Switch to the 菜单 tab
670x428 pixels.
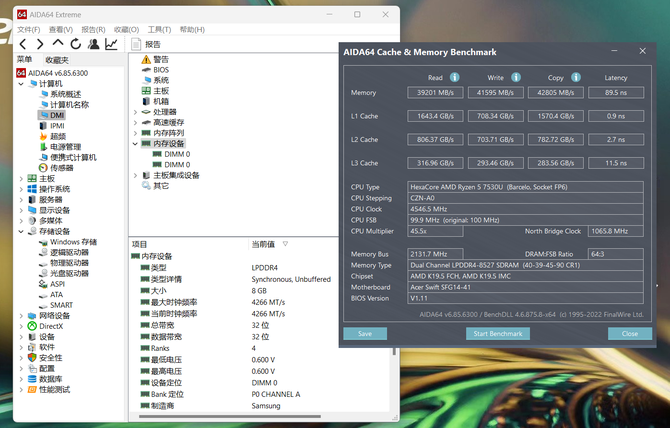point(24,60)
